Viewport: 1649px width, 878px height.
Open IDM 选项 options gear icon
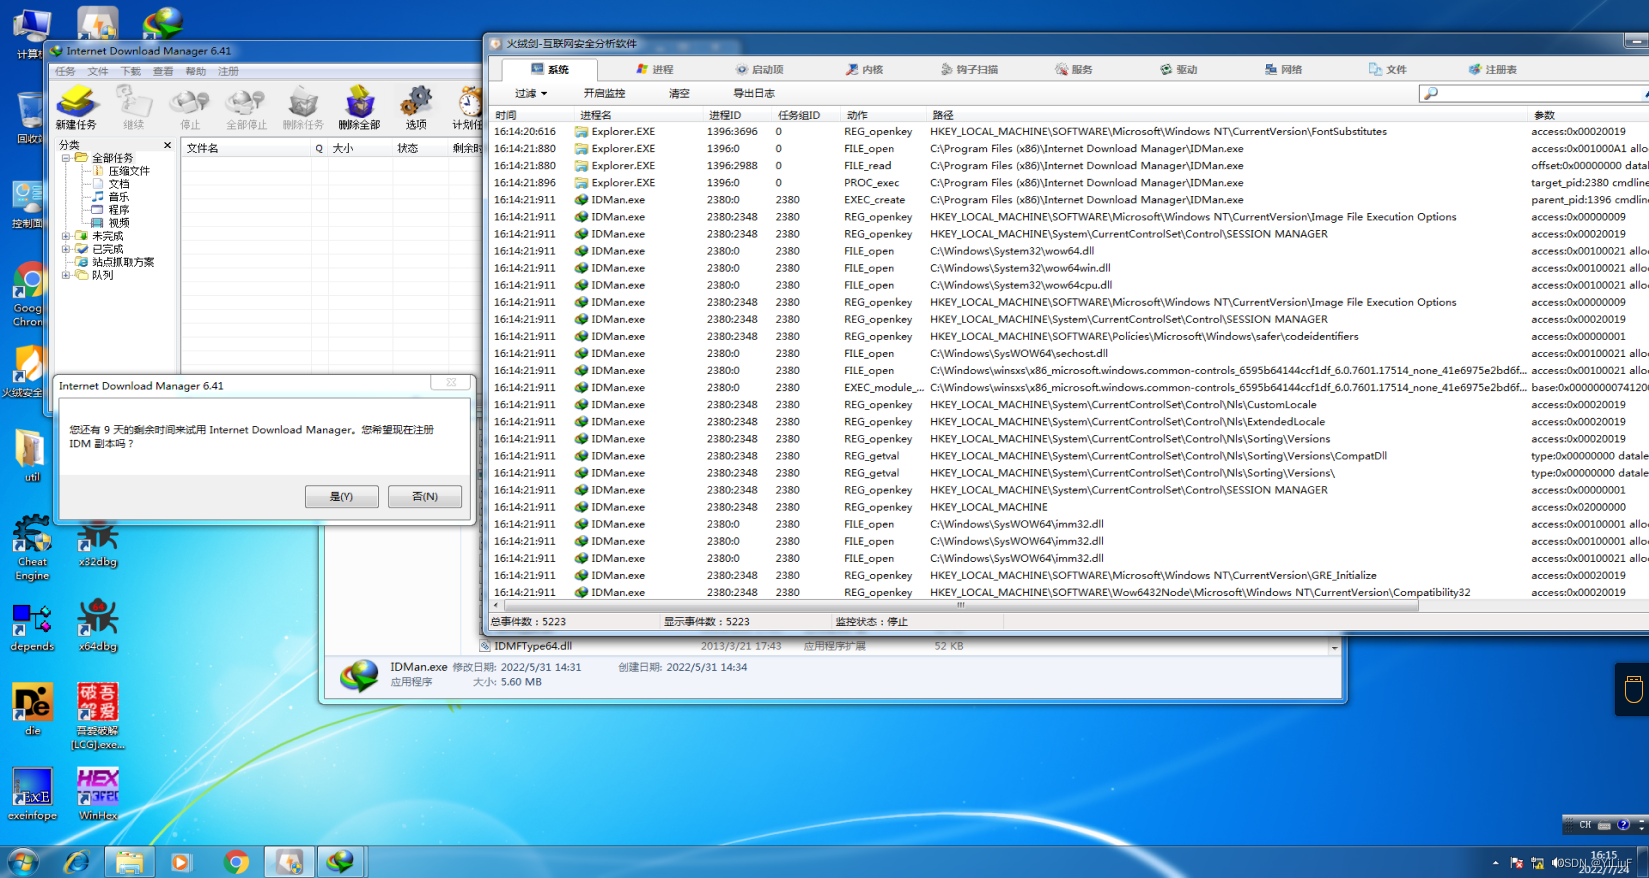click(416, 107)
